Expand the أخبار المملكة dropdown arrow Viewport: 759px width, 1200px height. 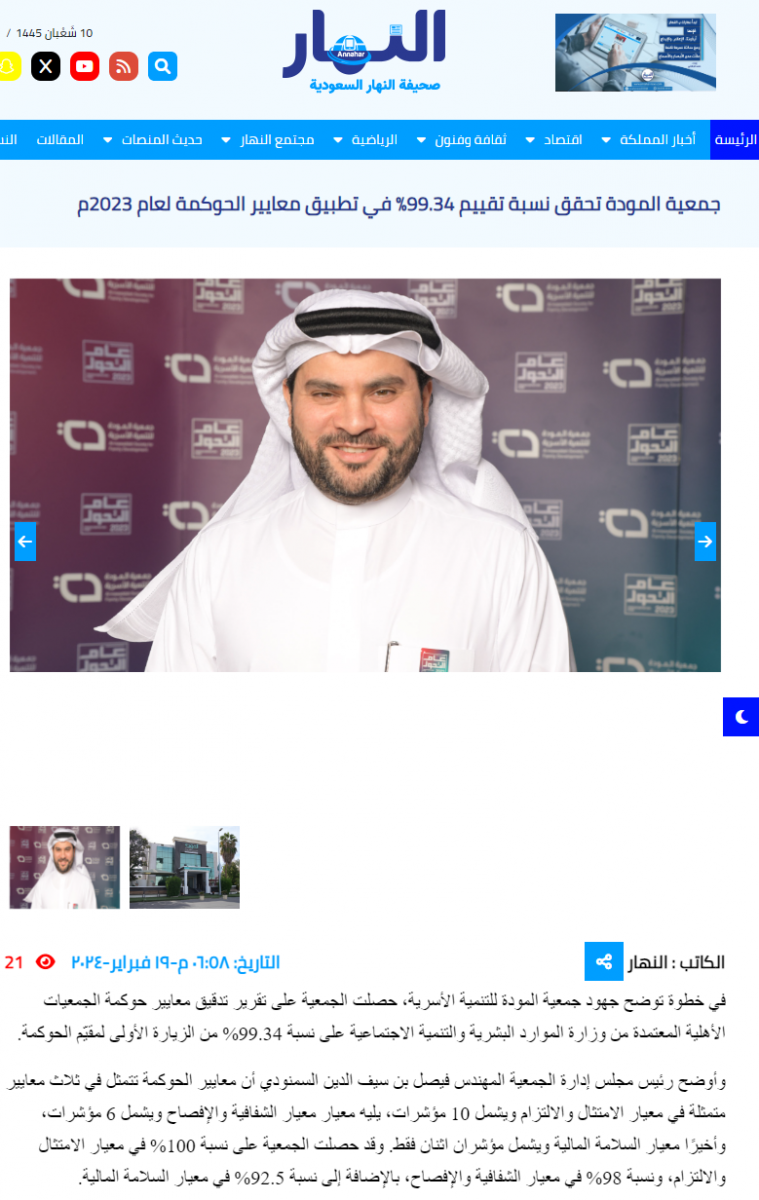[606, 140]
